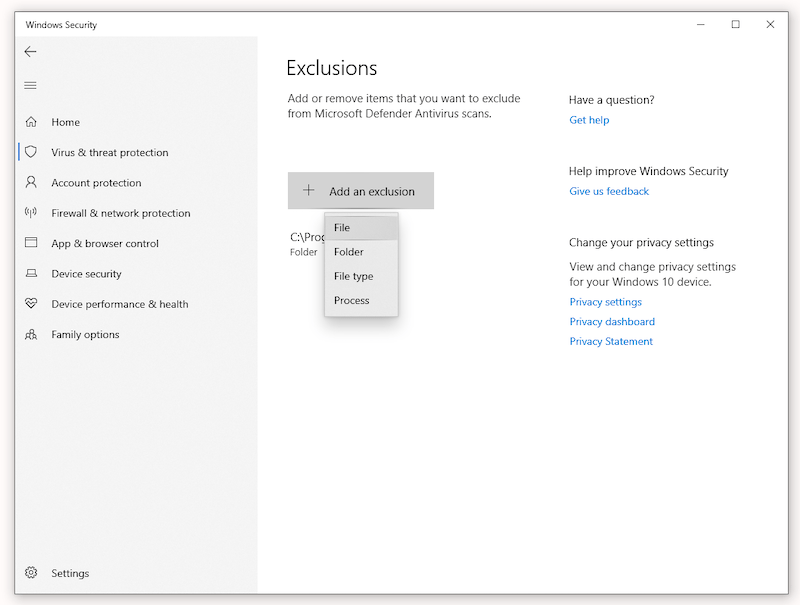Select Family options icon

click(x=30, y=334)
